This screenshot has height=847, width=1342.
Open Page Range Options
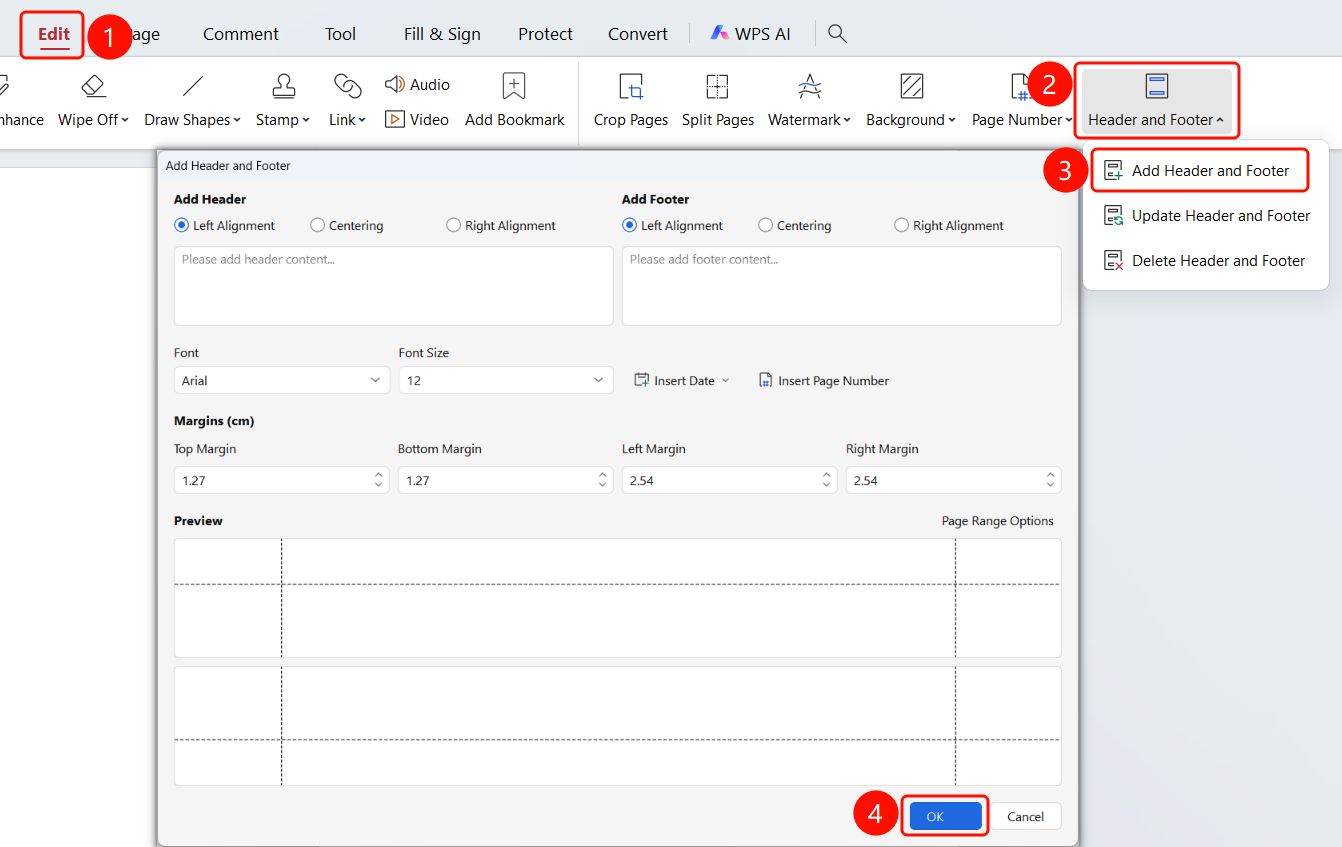(998, 521)
